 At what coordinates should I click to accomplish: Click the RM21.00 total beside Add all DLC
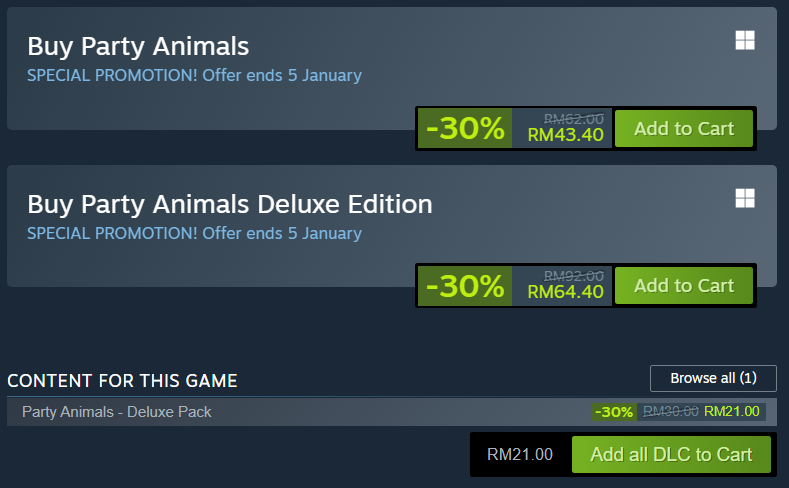click(519, 454)
